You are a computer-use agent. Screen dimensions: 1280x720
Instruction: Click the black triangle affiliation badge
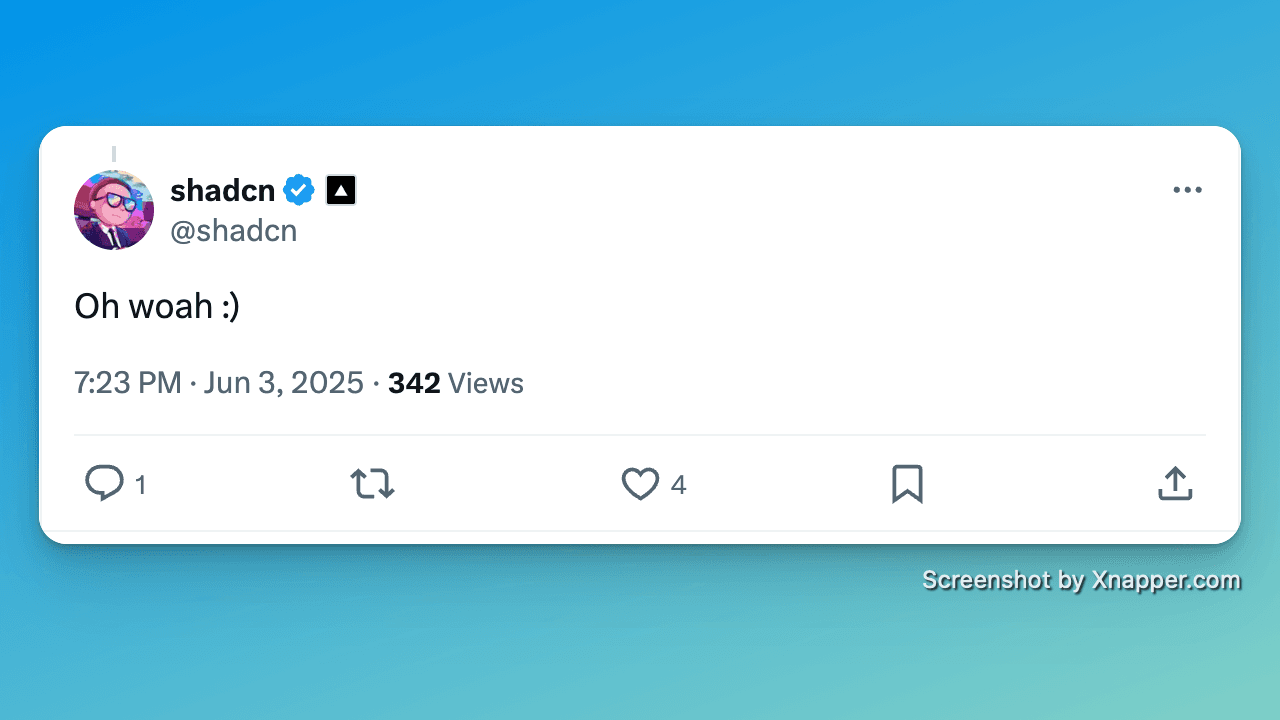tap(341, 189)
